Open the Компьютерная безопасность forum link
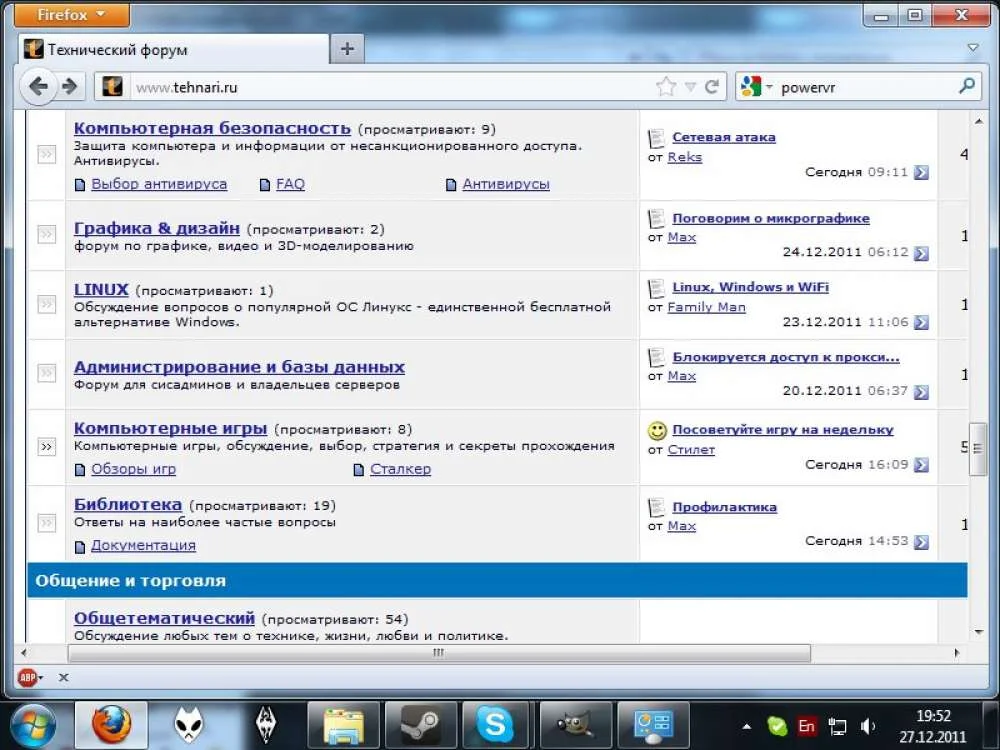This screenshot has height=750, width=1000. click(x=212, y=128)
